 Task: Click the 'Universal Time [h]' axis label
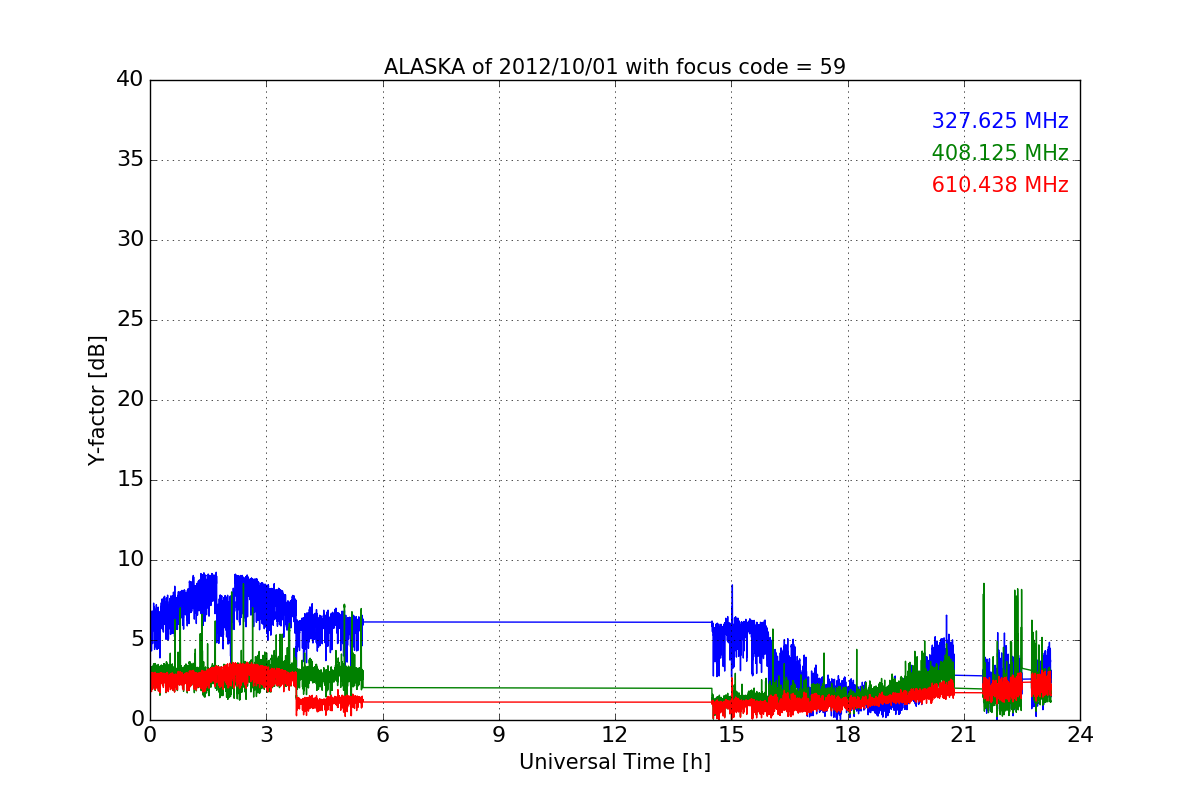point(615,762)
